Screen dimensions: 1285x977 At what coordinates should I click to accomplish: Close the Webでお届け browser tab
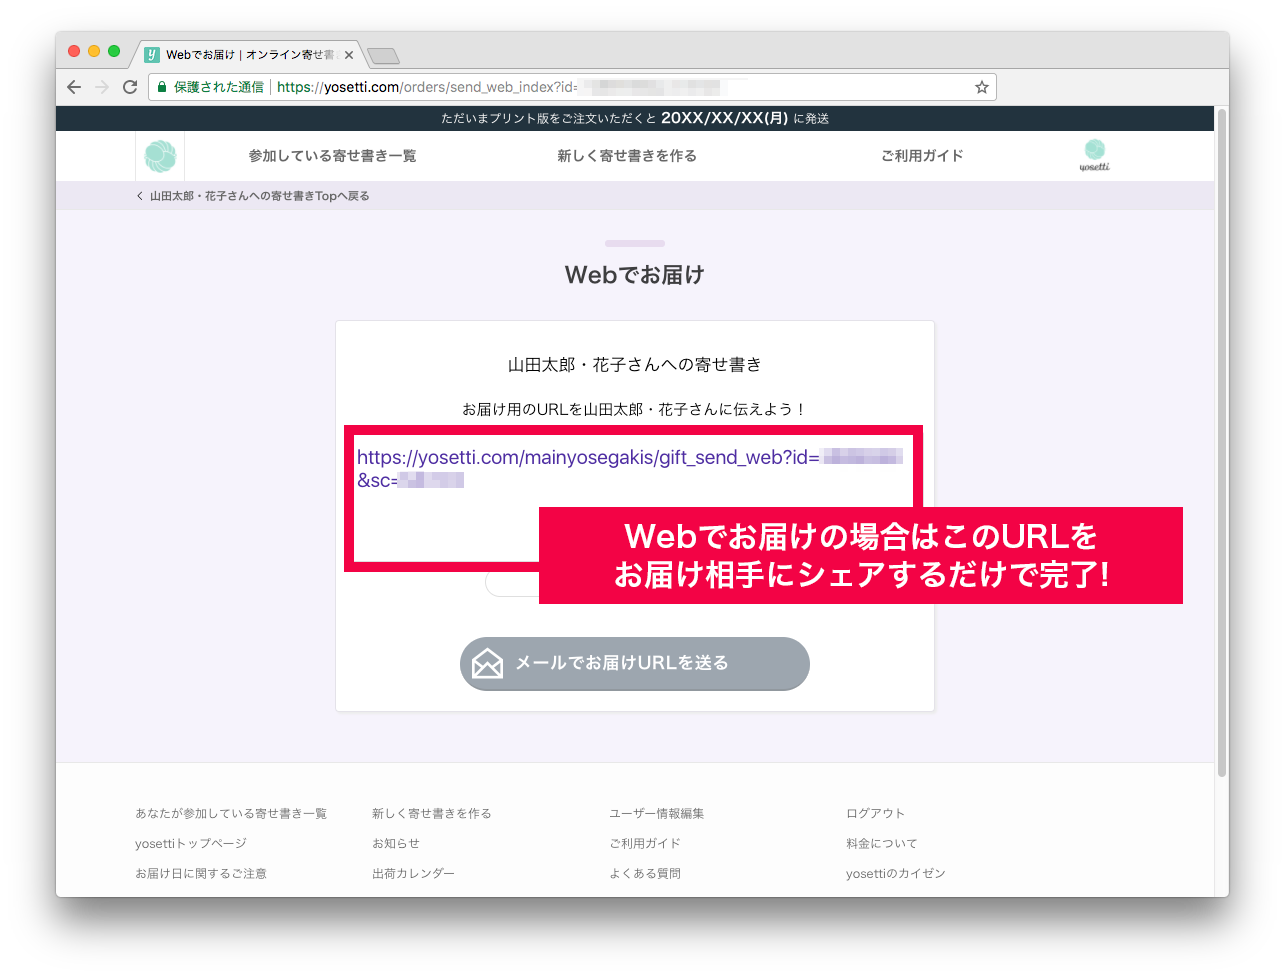(x=349, y=55)
